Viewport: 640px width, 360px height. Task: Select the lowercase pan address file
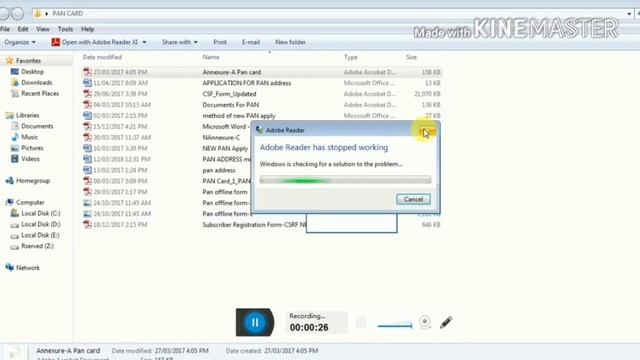coord(219,170)
